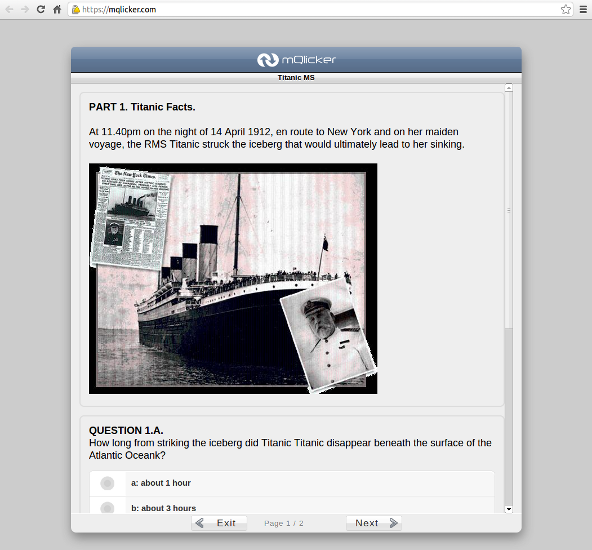This screenshot has width=592, height=550.
Task: Click the scrollbar up arrow
Action: click(x=509, y=88)
